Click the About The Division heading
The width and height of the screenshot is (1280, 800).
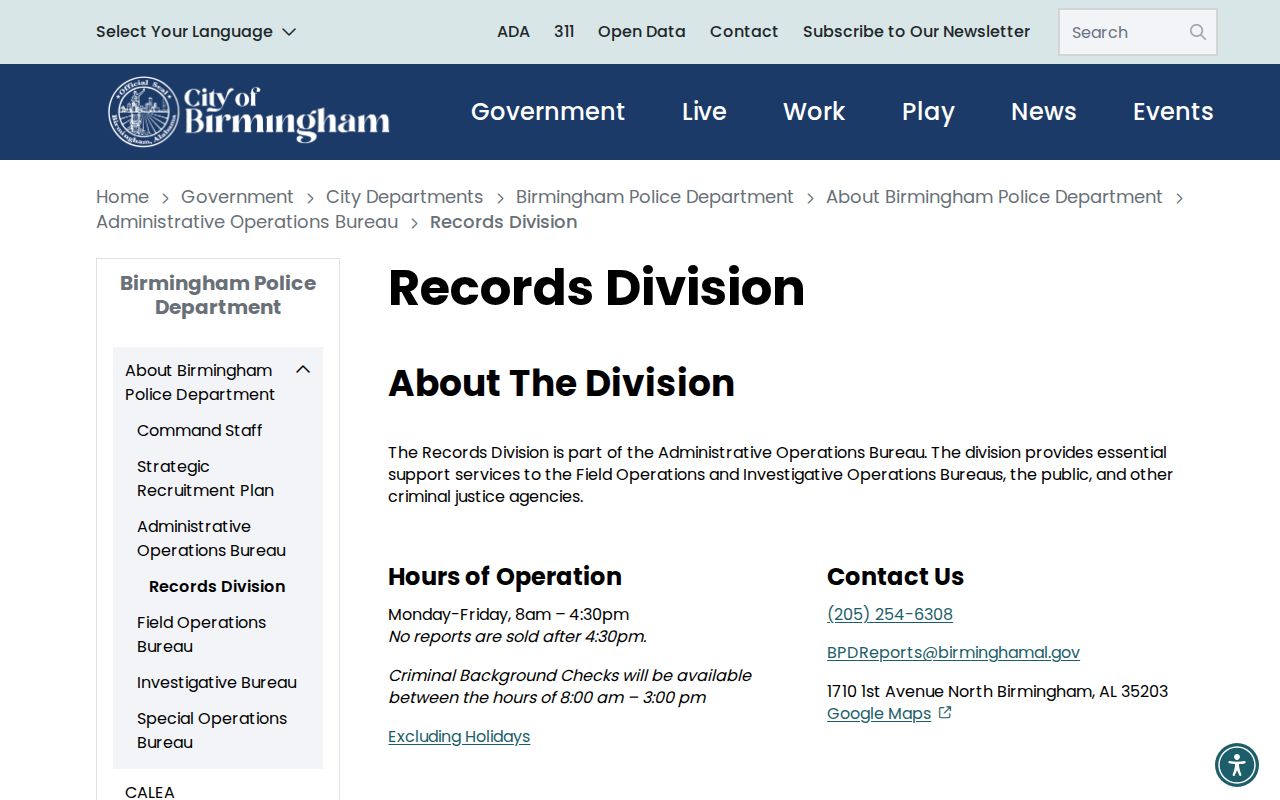[x=561, y=383]
